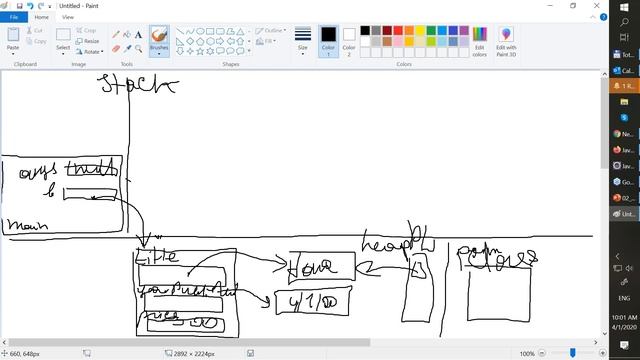Pick the purple color swatch
This screenshot has width=640, height=360.
[464, 30]
